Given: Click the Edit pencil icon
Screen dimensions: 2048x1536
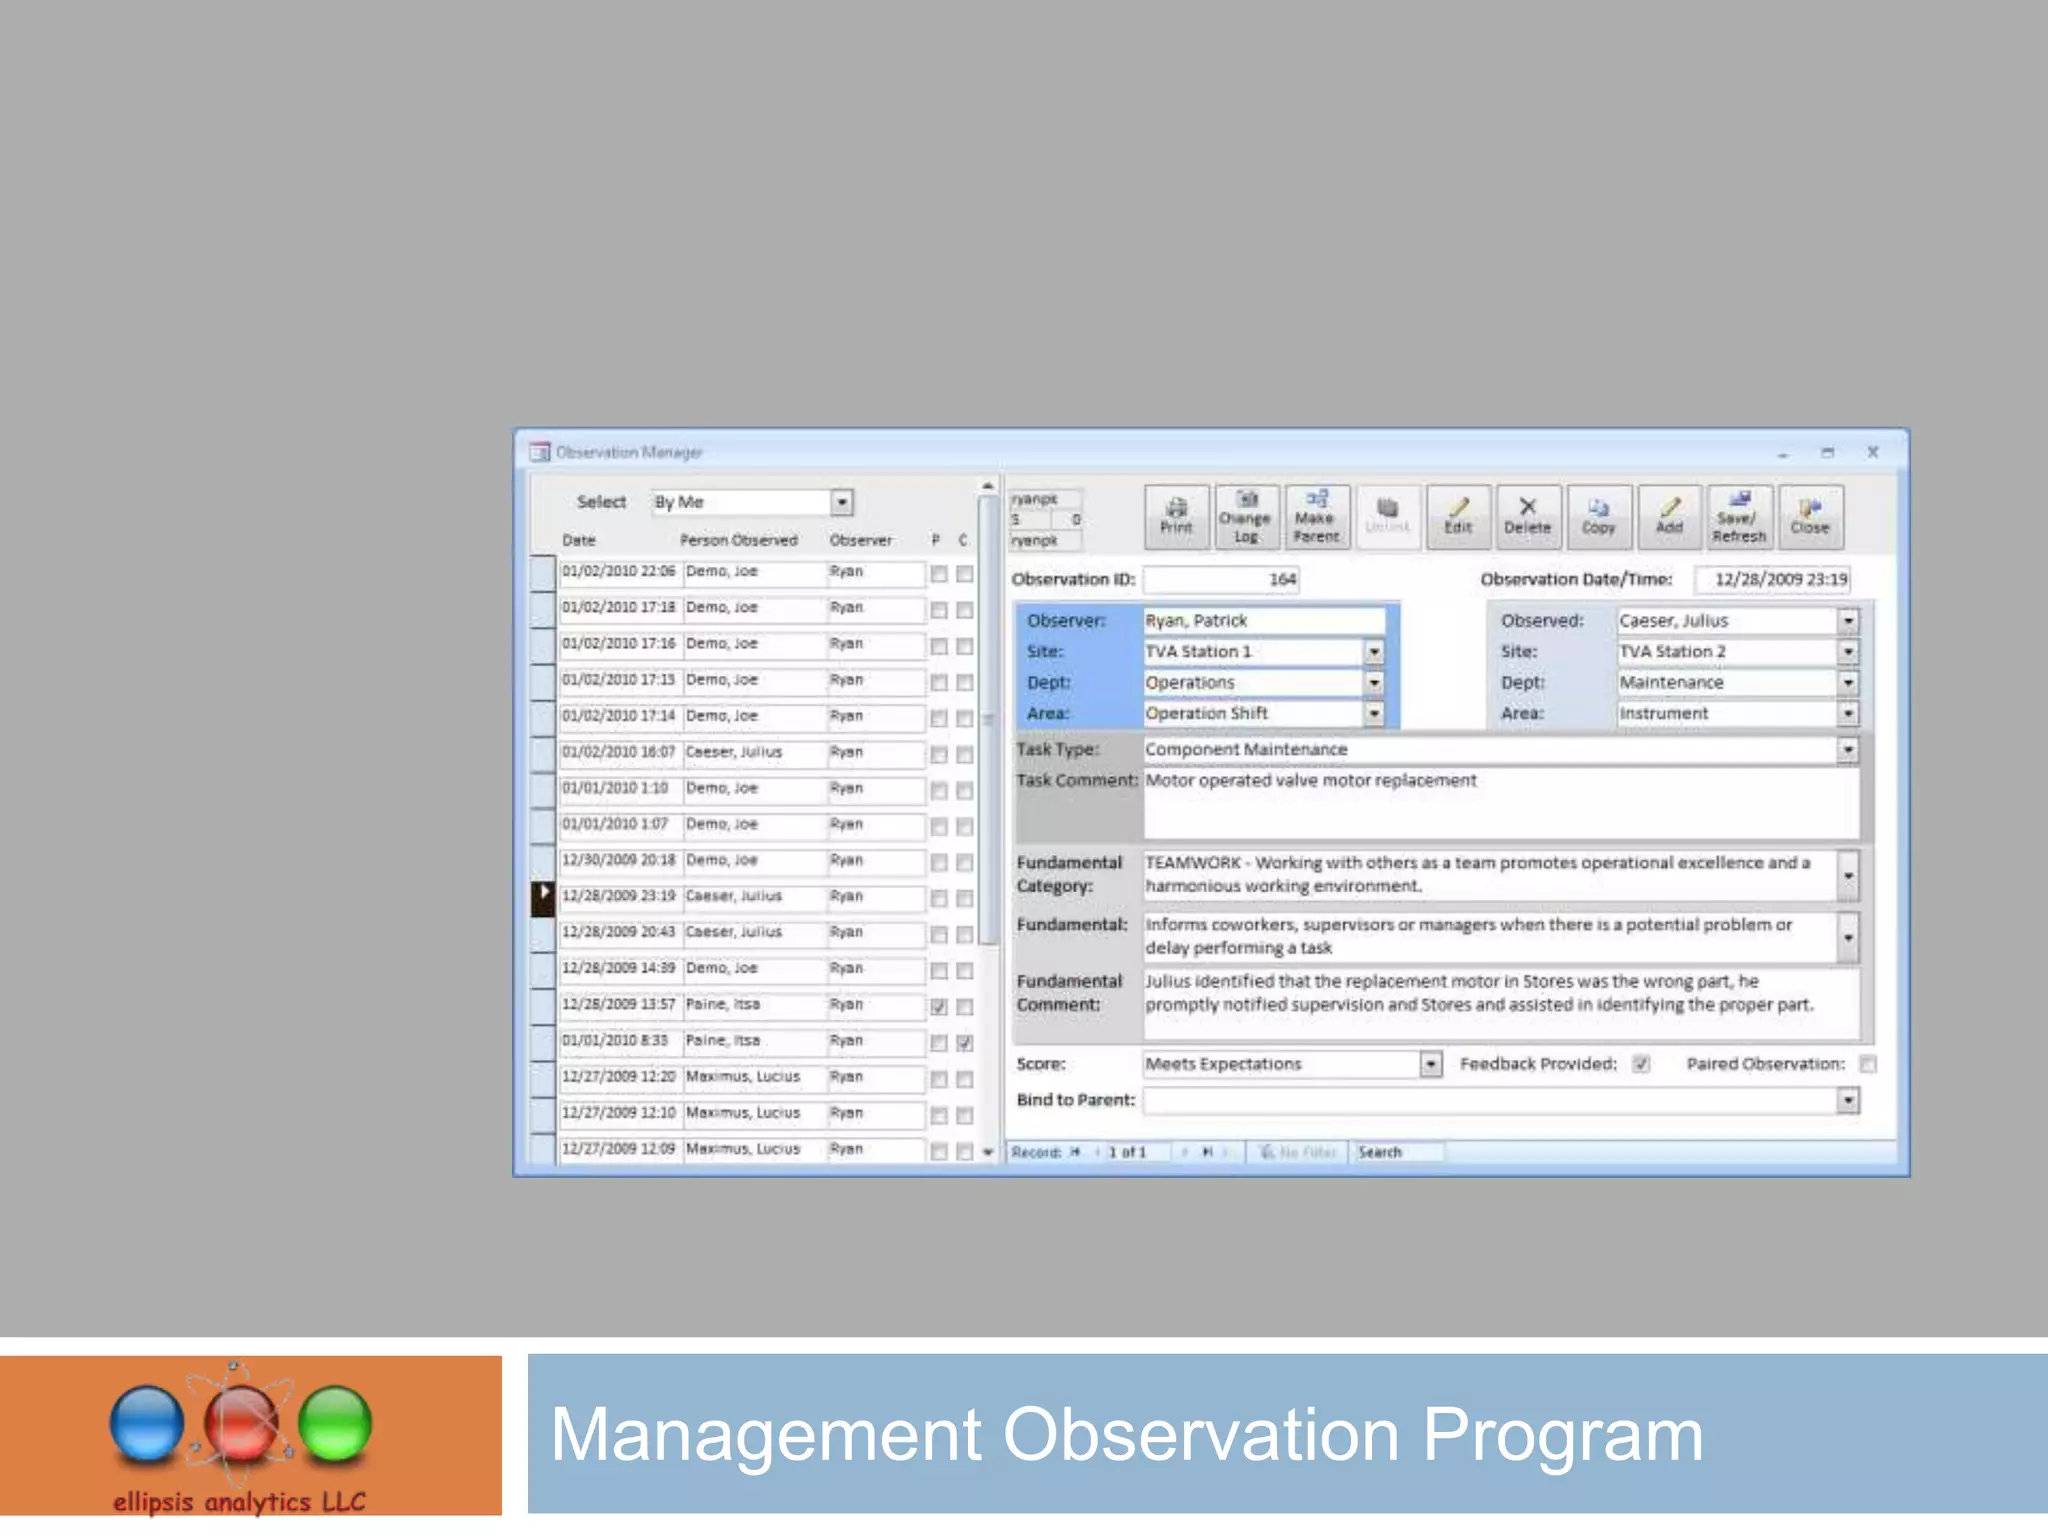Looking at the screenshot, I should [x=1458, y=516].
